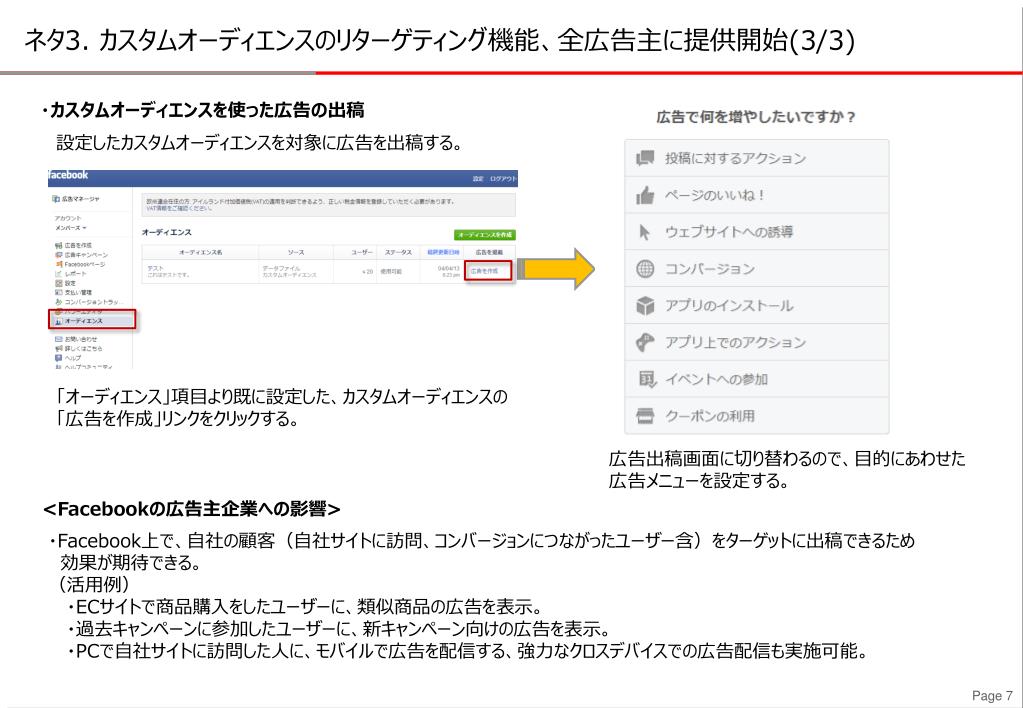The width and height of the screenshot is (1023, 708).
Task: Click the 広告を掲載 column header
Action: (x=490, y=252)
